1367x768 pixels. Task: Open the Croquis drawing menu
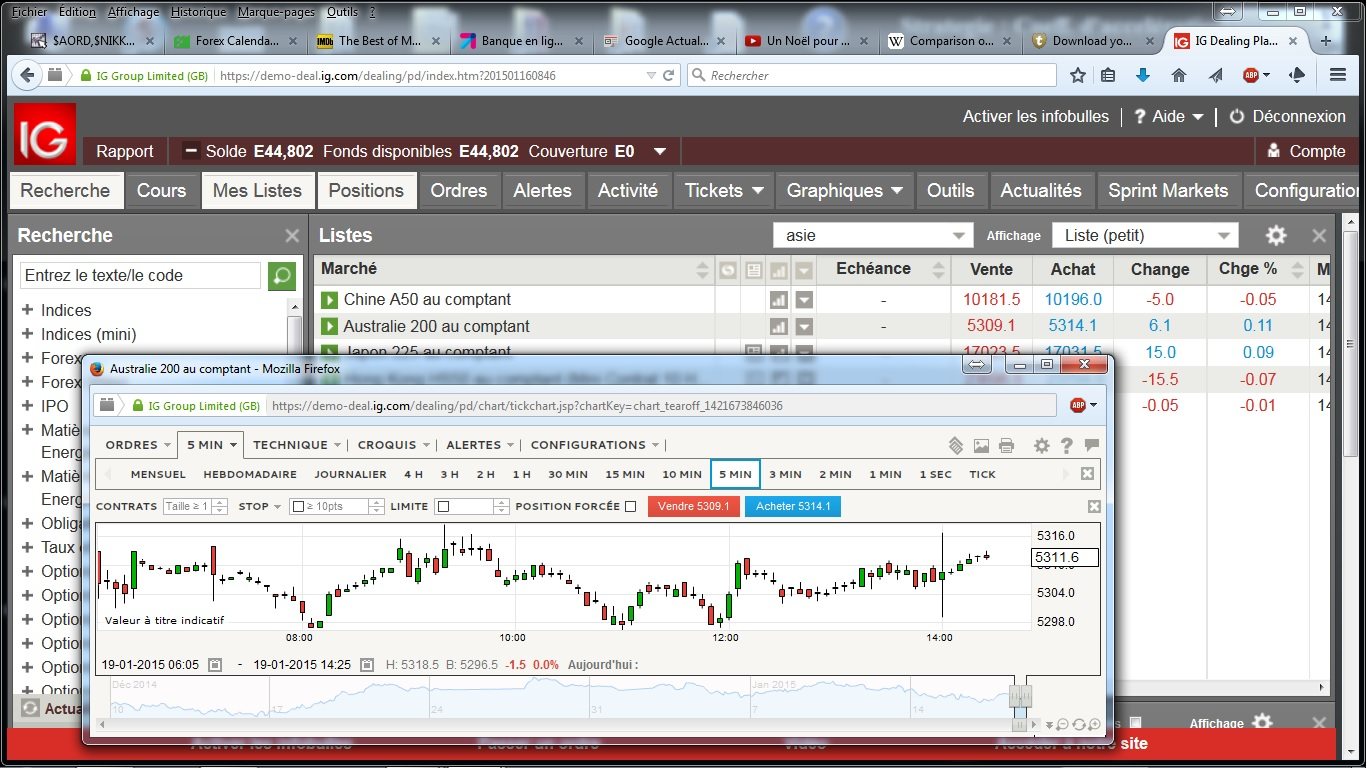[394, 445]
